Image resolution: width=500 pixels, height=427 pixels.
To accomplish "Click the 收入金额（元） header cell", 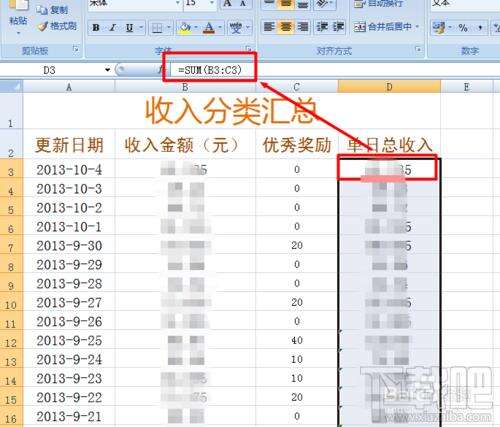I will pos(185,145).
